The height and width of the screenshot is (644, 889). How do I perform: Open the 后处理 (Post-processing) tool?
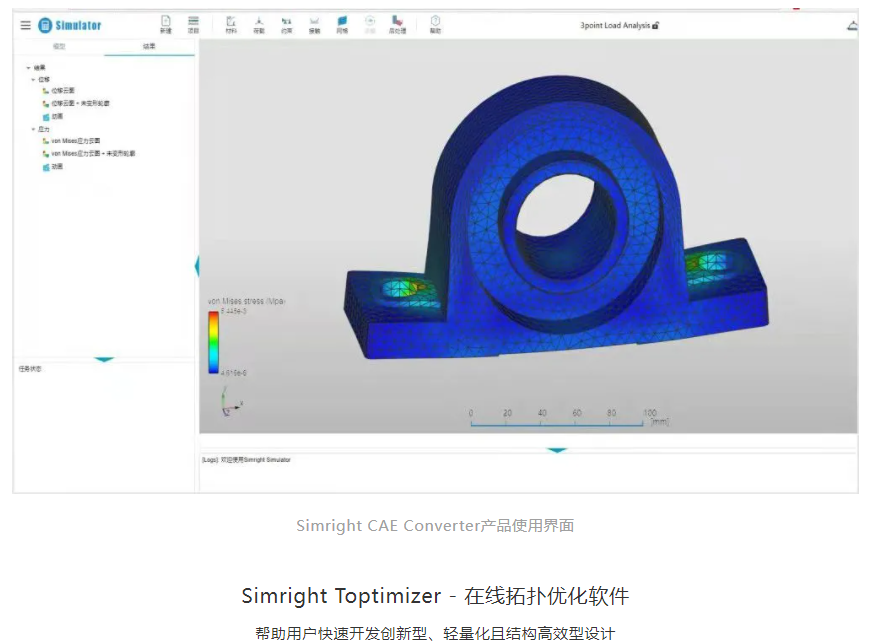pyautogui.click(x=397, y=24)
